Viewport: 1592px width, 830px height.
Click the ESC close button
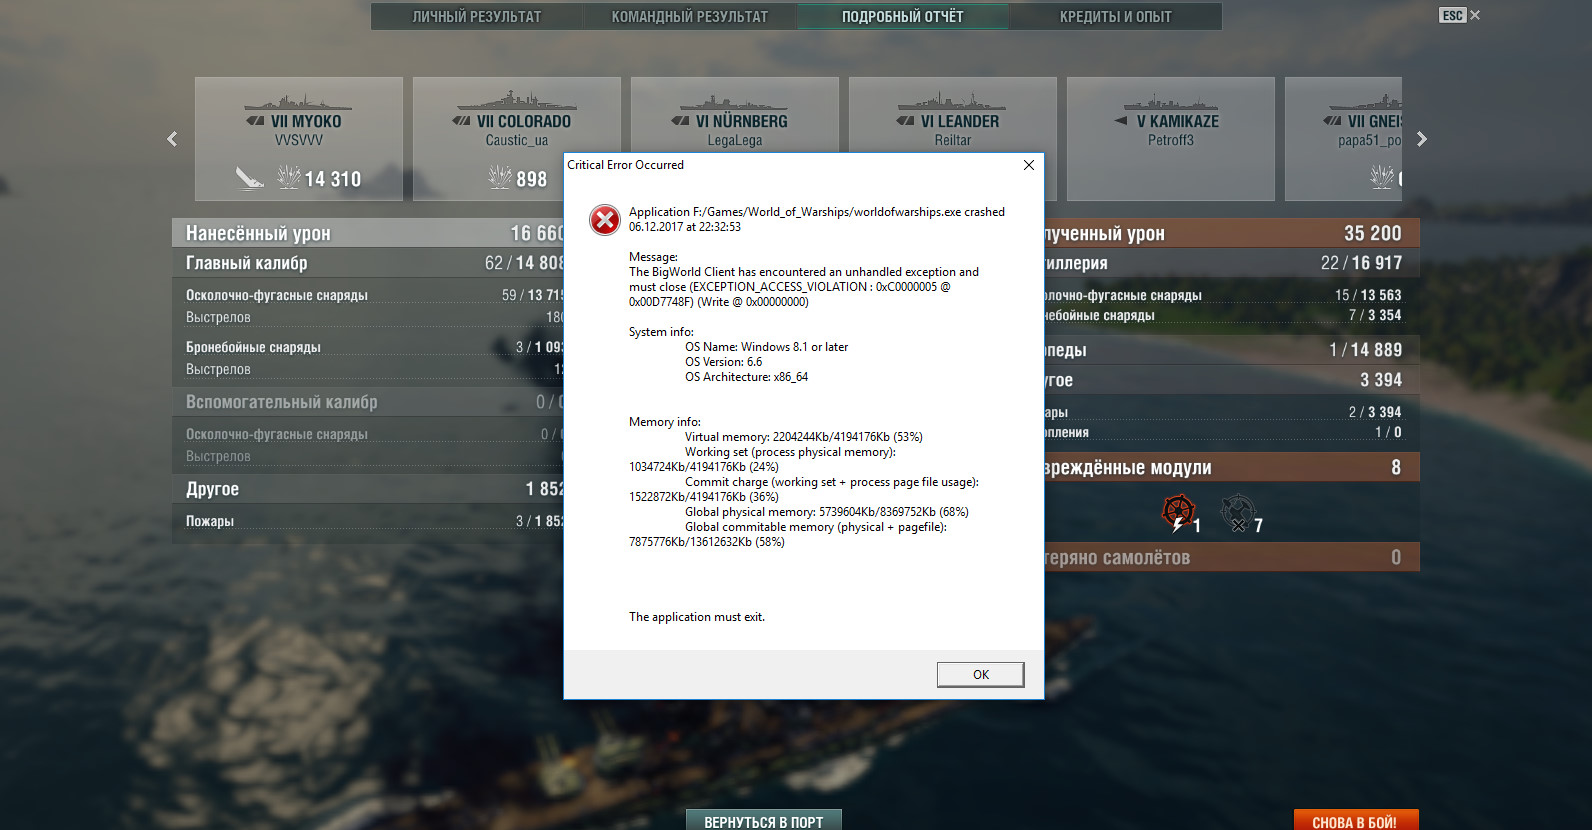(x=1460, y=15)
